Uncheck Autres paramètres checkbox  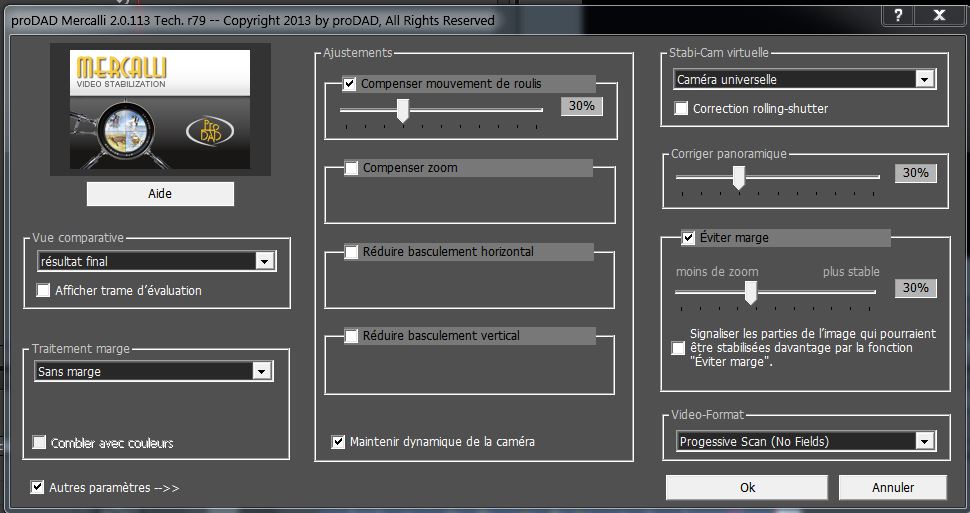tap(37, 487)
